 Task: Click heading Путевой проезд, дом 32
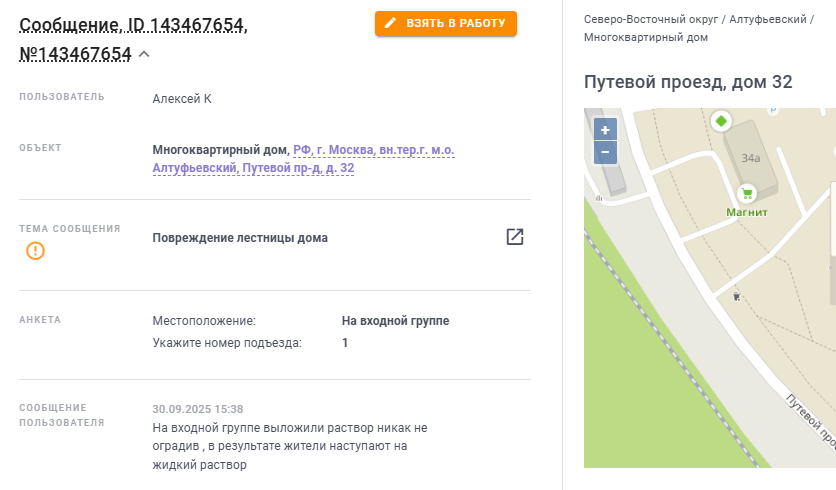(x=688, y=82)
